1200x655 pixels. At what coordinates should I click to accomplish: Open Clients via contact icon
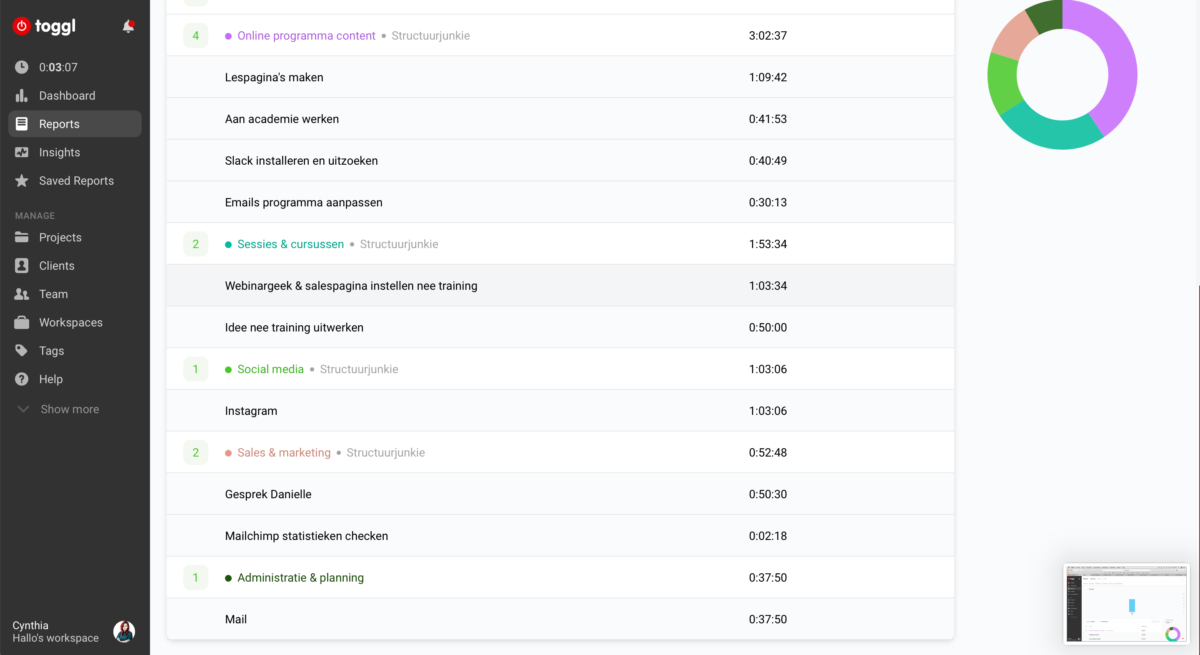(x=22, y=266)
